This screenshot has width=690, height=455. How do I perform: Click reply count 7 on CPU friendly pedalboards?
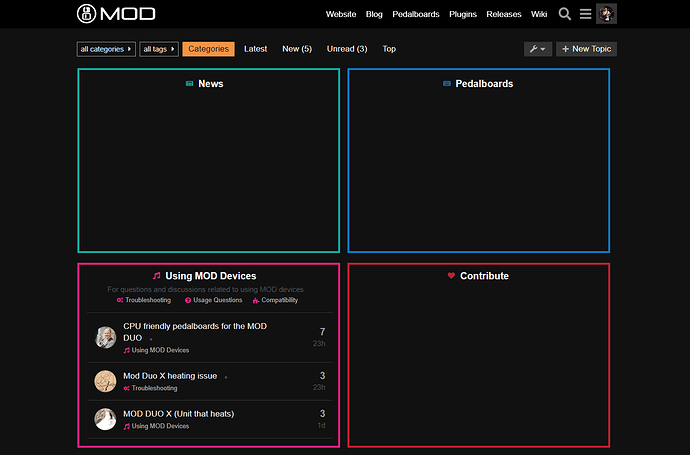pos(322,332)
